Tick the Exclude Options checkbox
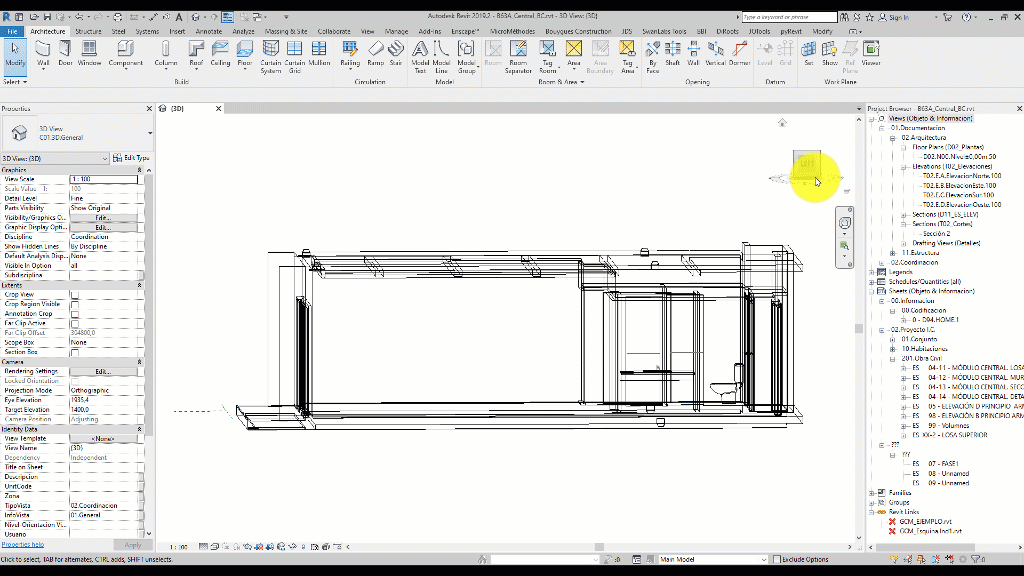This screenshot has width=1024, height=576. point(776,559)
